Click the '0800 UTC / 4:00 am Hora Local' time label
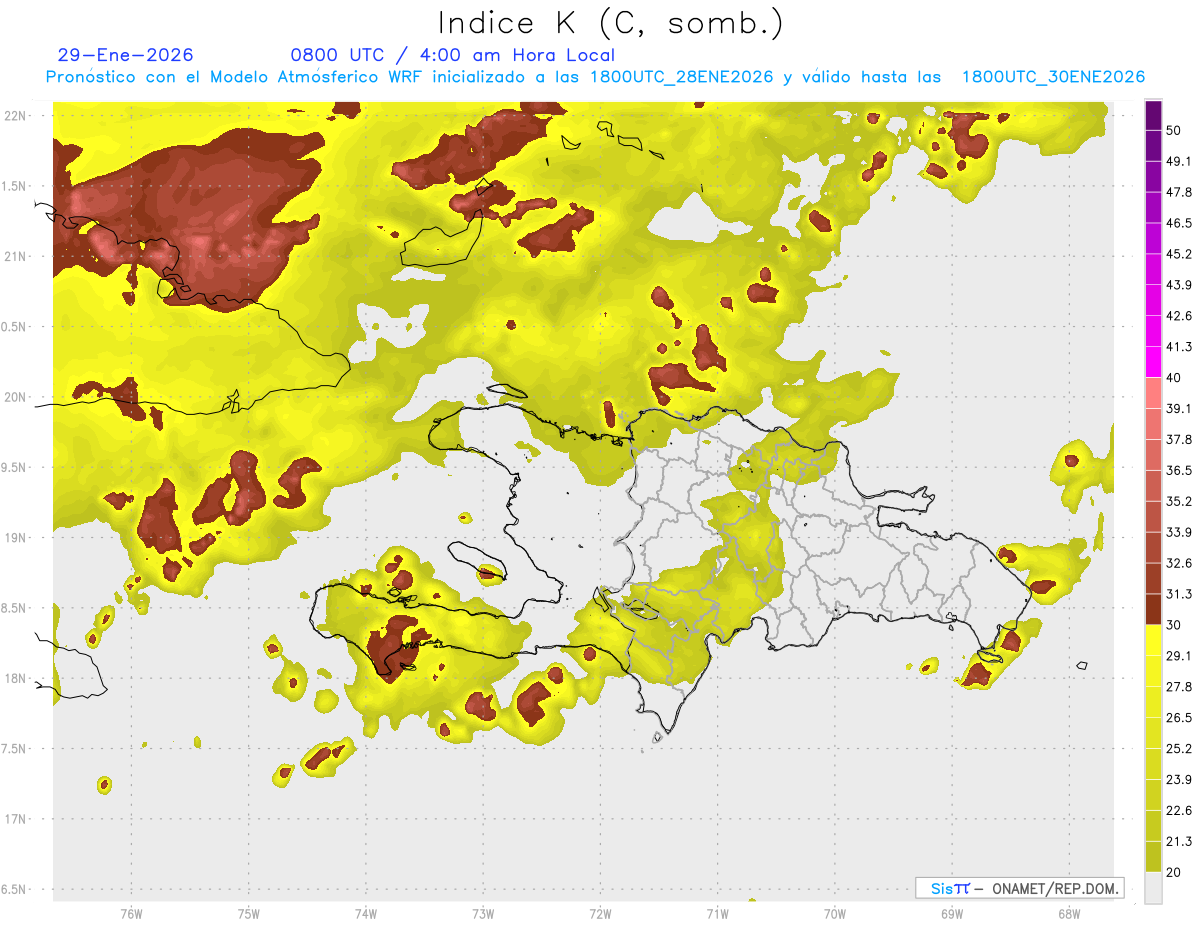 click(x=452, y=55)
